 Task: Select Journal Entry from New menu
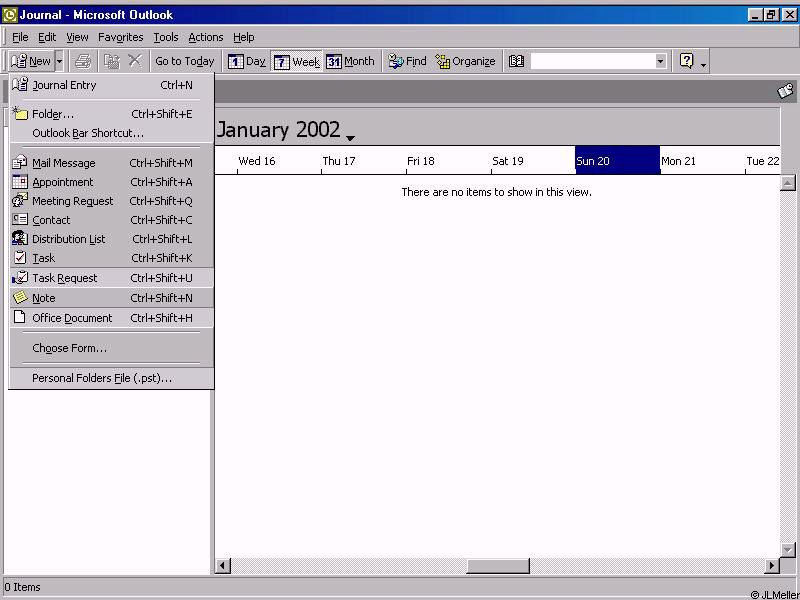pos(111,85)
